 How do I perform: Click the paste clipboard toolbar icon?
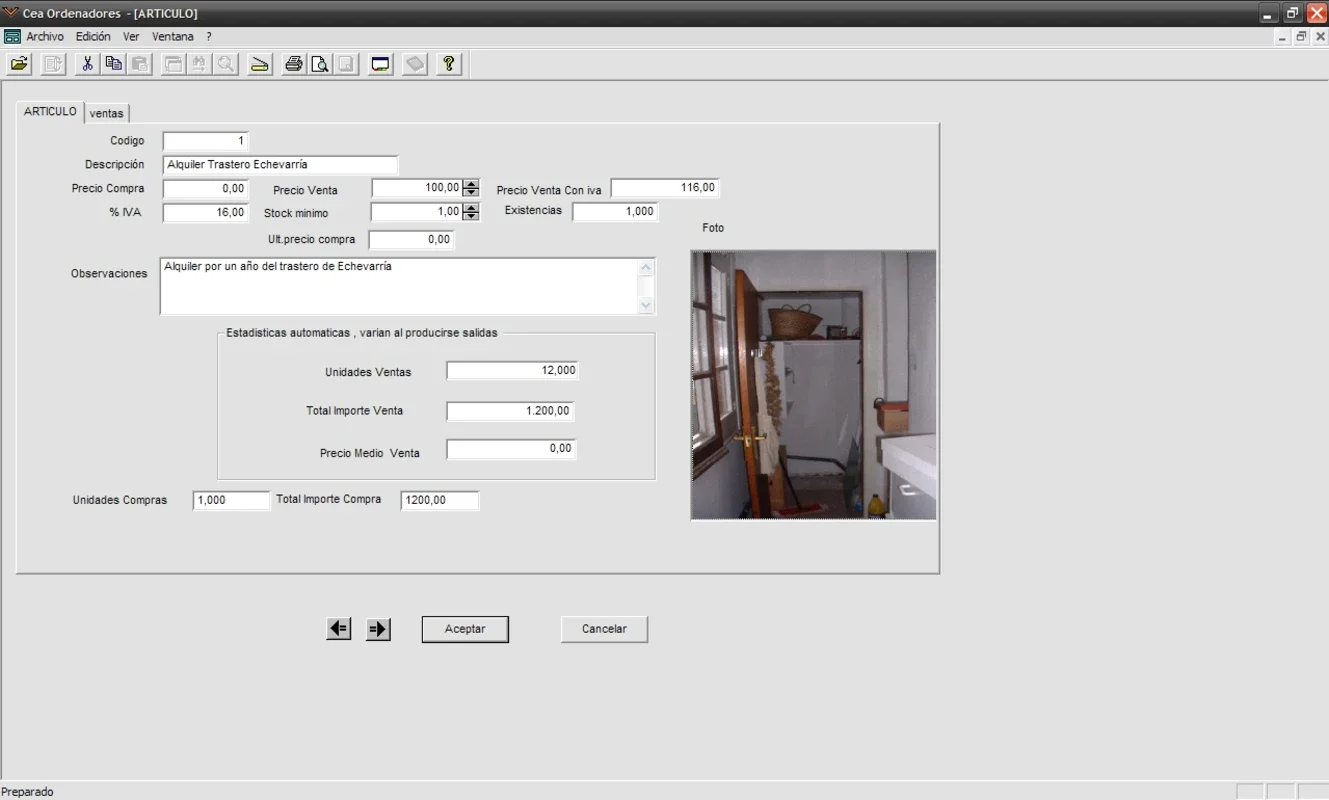[x=140, y=65]
